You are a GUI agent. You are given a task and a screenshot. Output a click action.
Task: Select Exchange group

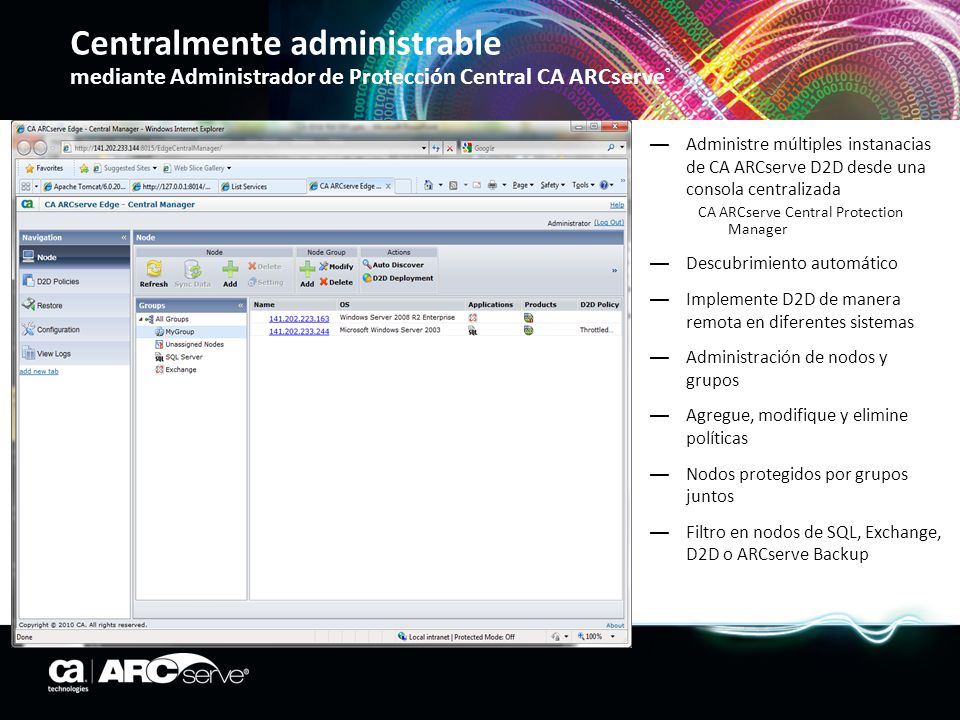pyautogui.click(x=181, y=369)
